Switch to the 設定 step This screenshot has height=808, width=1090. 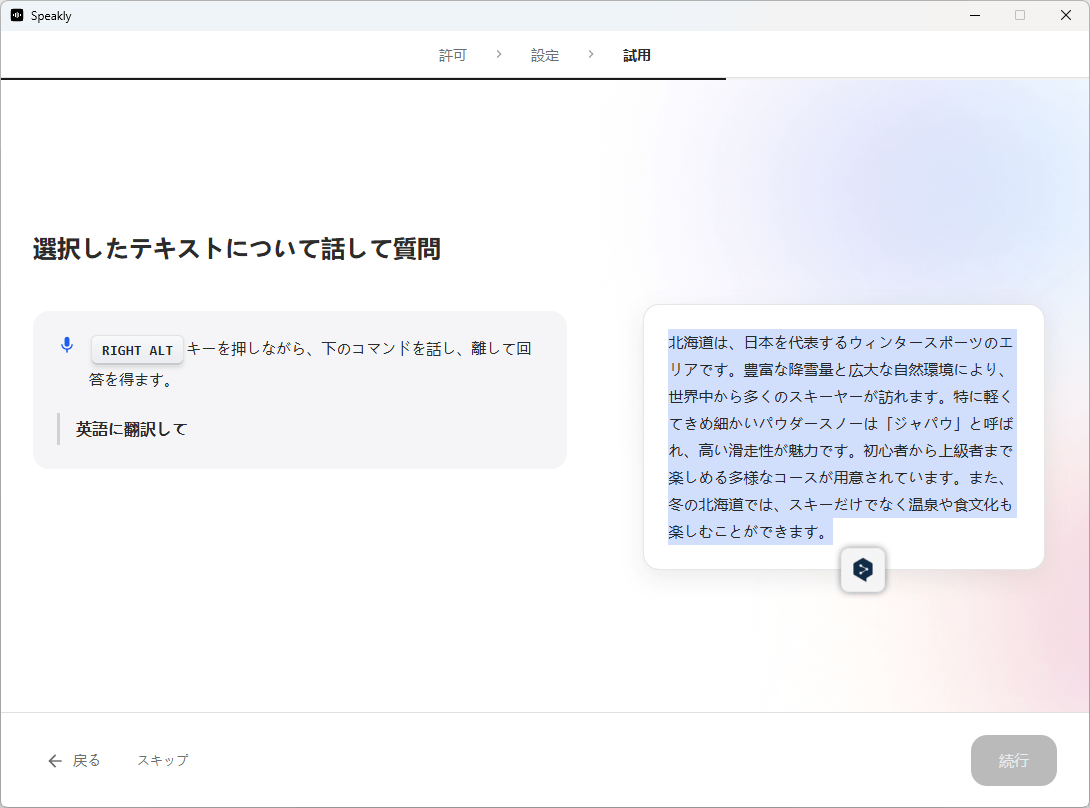tap(545, 56)
